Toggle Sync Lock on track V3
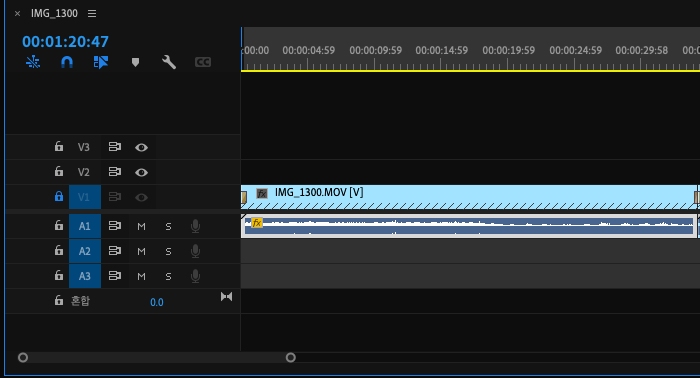The image size is (700, 378). tap(115, 147)
